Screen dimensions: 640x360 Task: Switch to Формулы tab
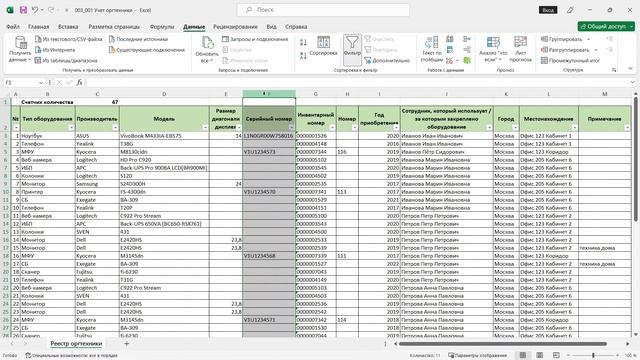click(162, 27)
